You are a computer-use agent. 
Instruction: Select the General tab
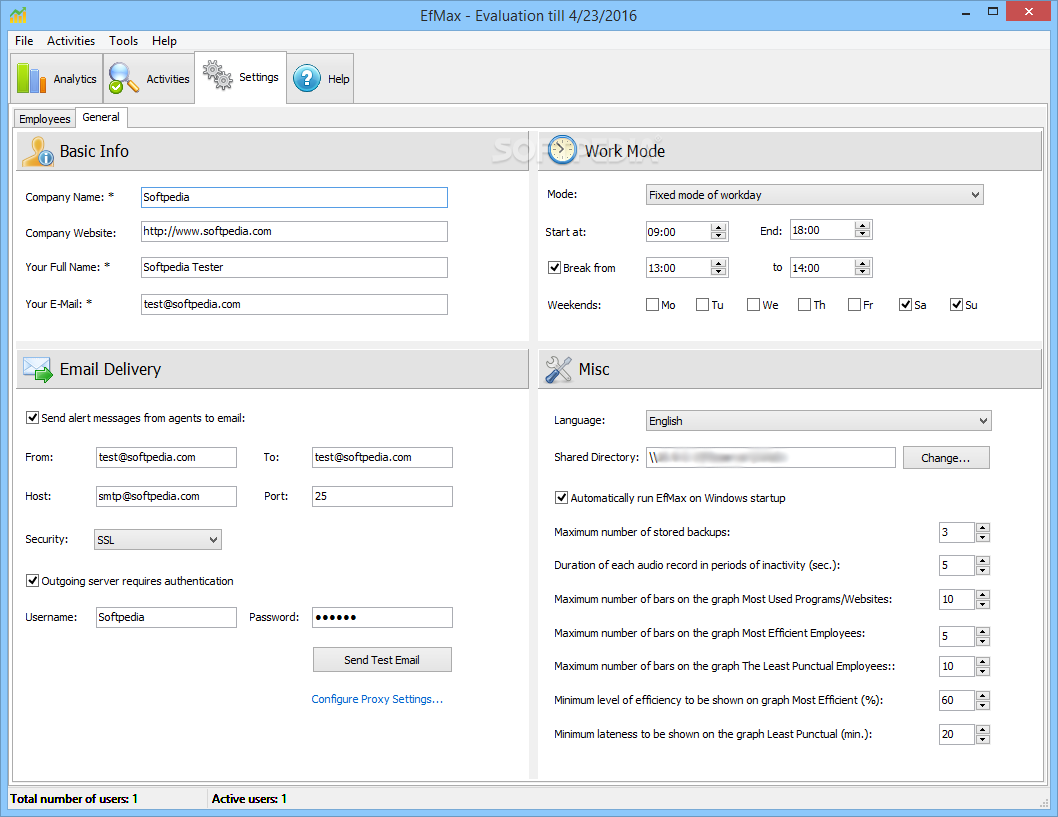click(101, 117)
